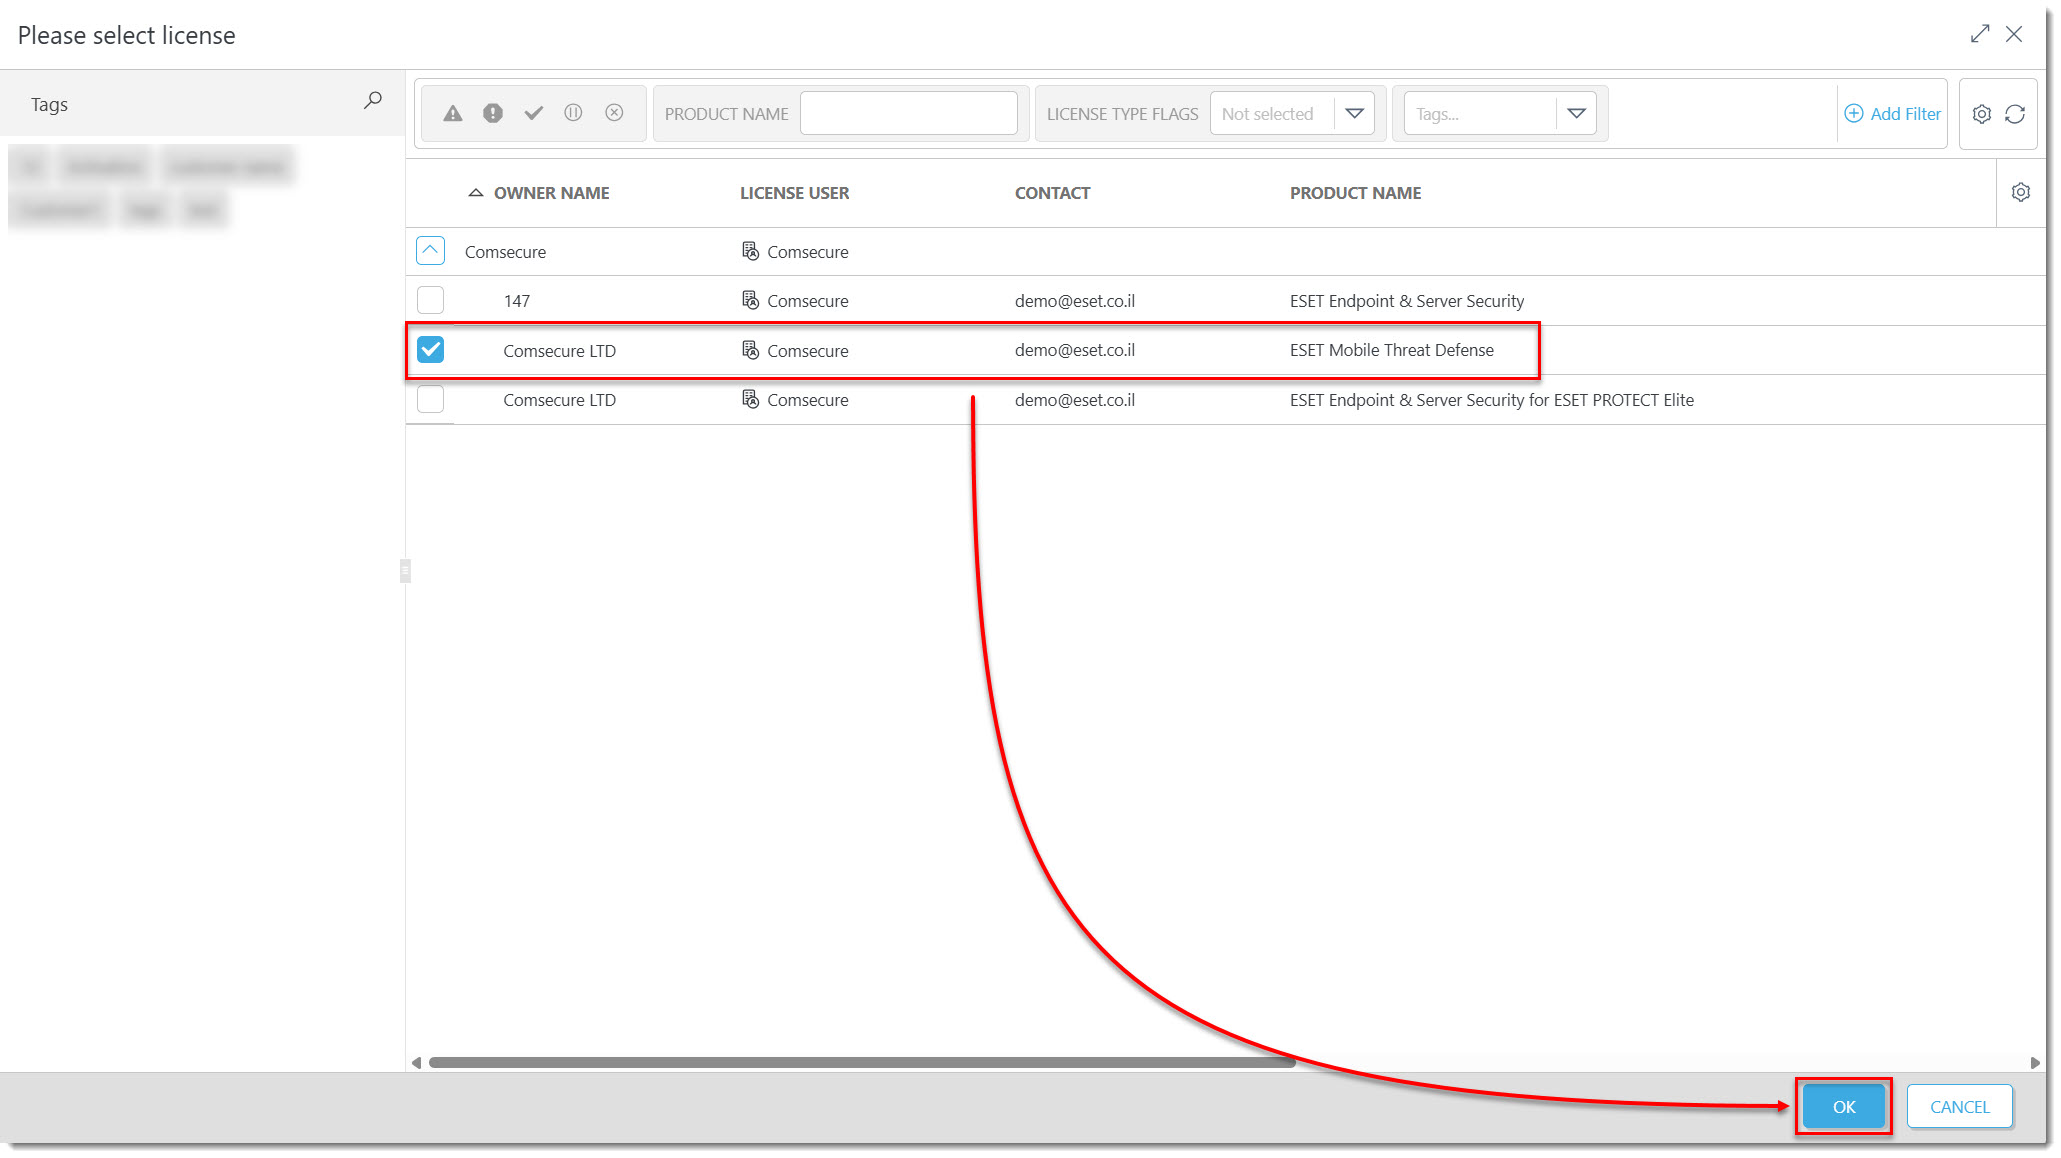Uncheck the ESET Mobile Threat Defense license checkbox
Viewport: 2061px width, 1158px height.
click(x=430, y=349)
